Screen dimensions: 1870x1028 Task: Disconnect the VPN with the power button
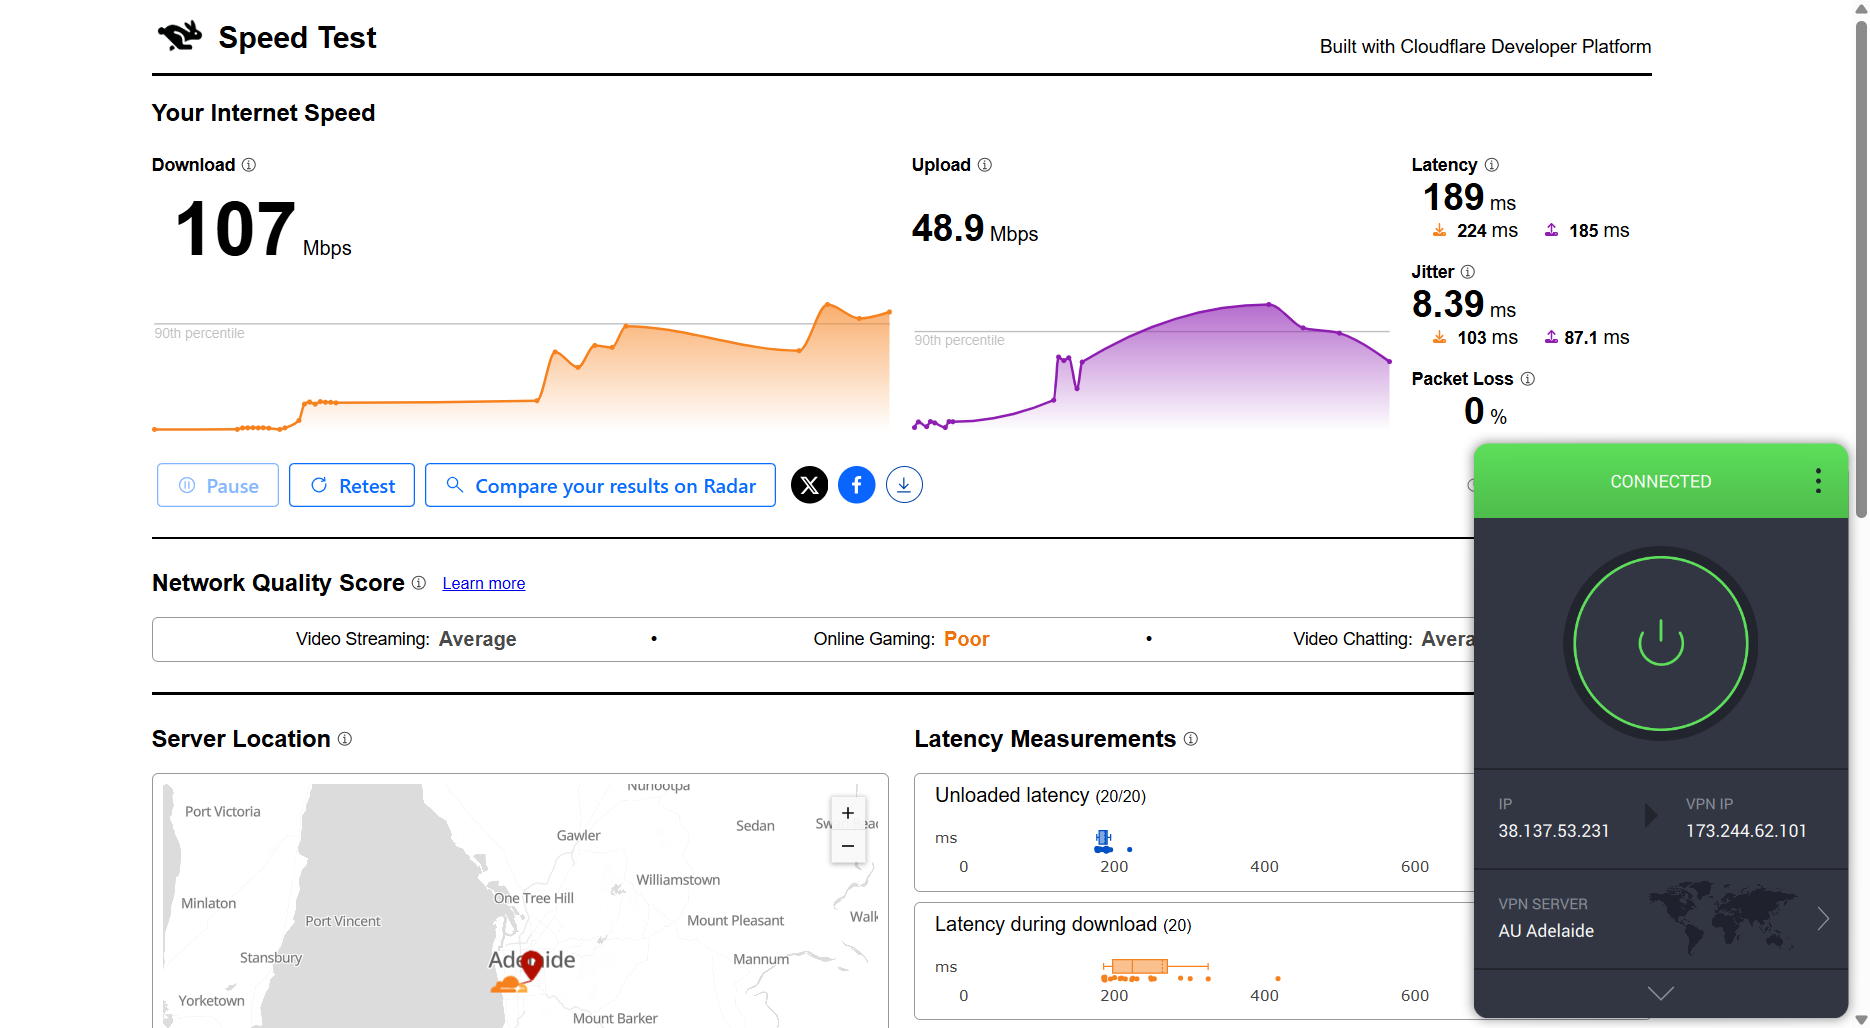[1660, 643]
